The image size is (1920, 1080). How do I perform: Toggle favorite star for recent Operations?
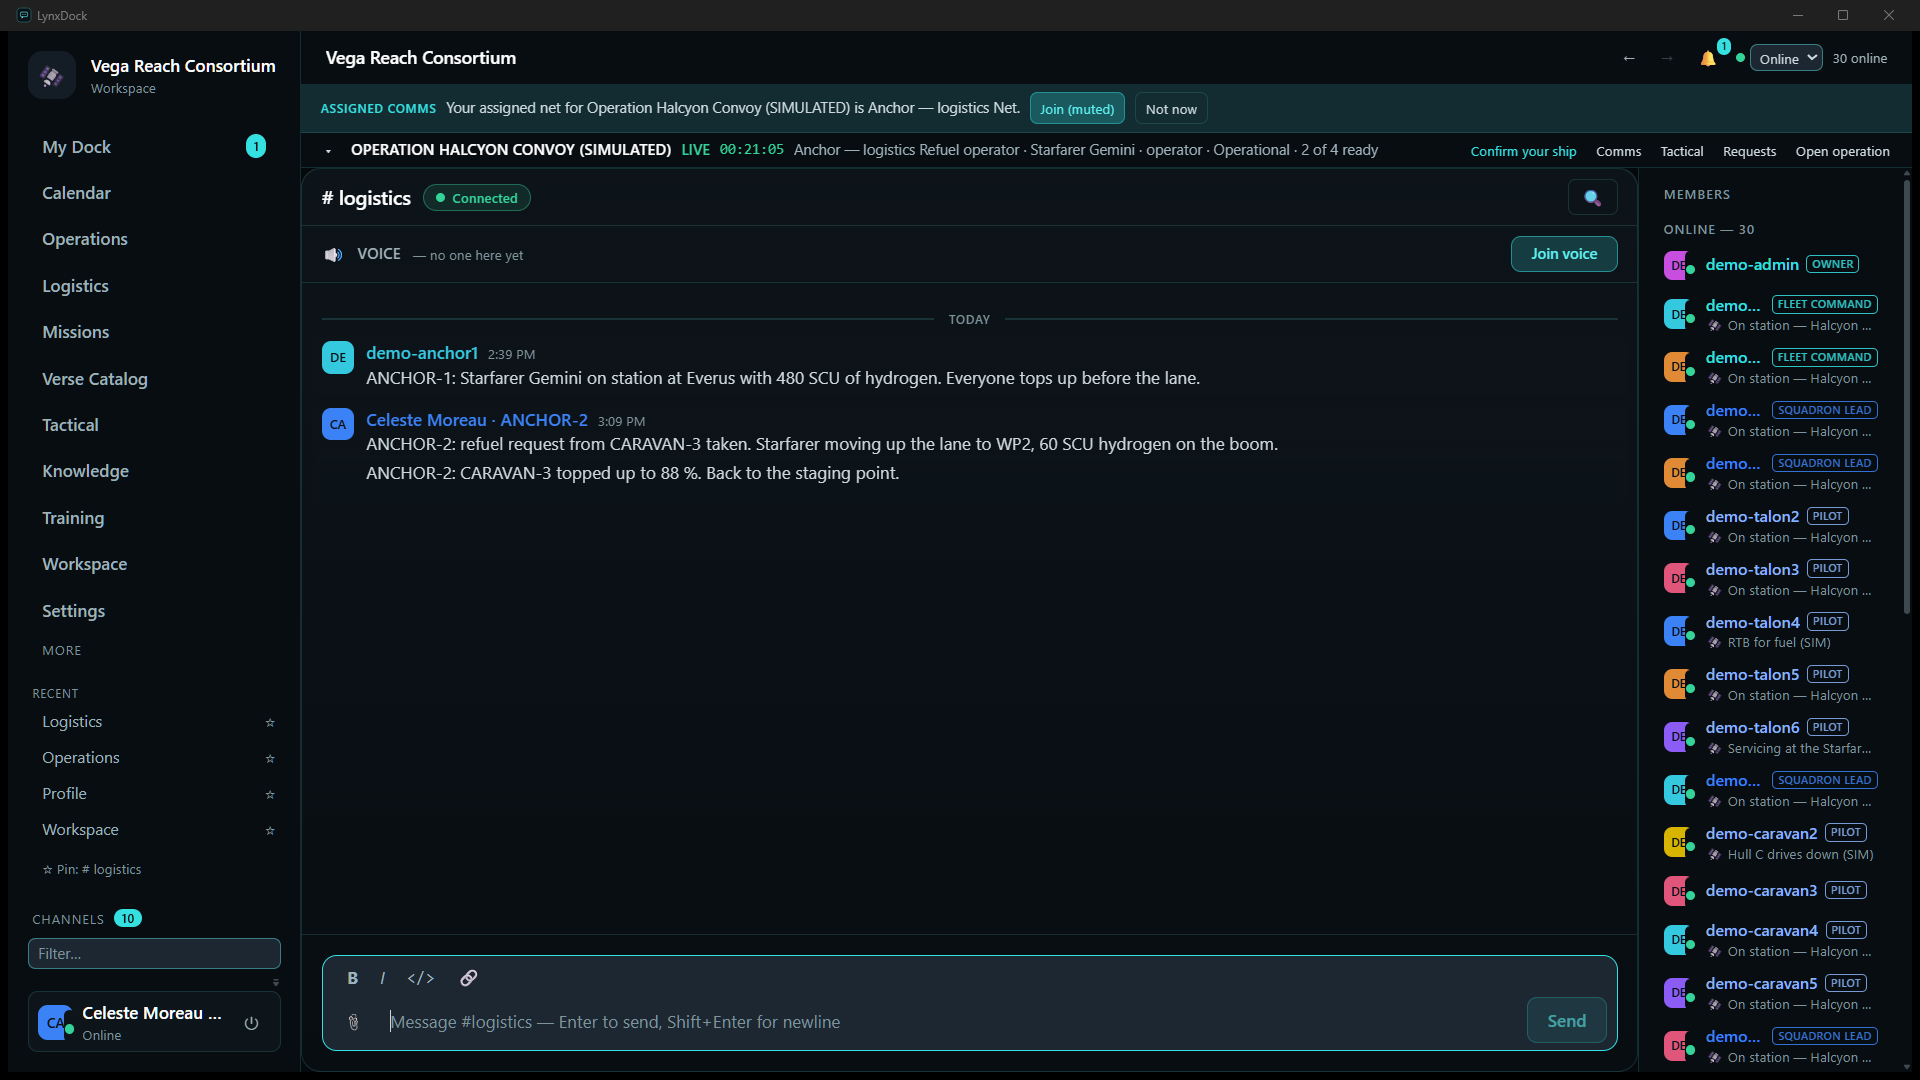(270, 758)
